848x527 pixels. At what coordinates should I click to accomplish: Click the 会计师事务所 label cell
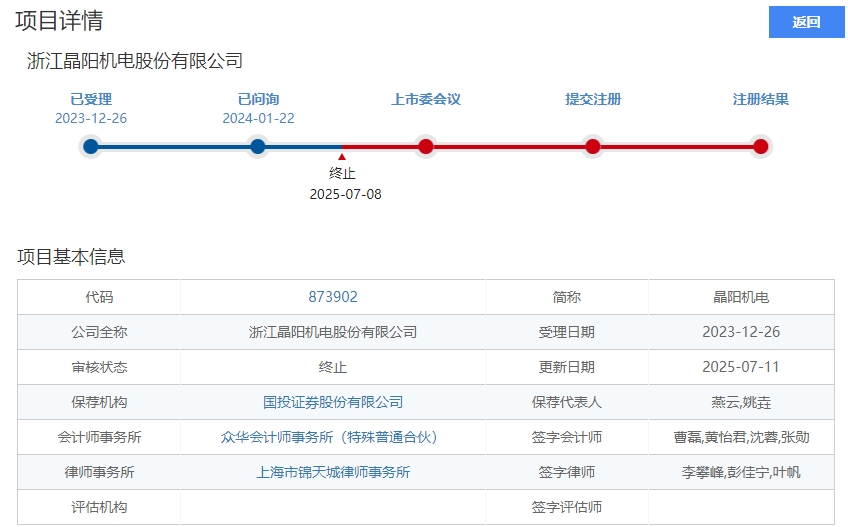(99, 437)
